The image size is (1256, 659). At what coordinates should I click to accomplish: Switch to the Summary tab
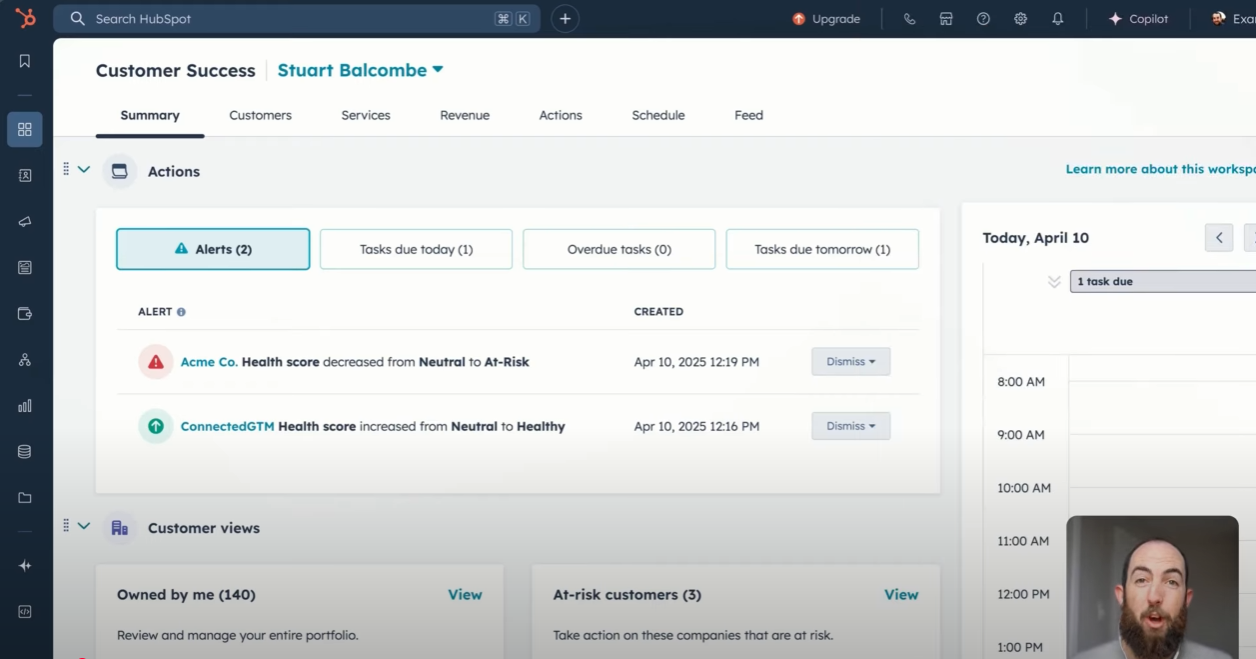tap(150, 115)
